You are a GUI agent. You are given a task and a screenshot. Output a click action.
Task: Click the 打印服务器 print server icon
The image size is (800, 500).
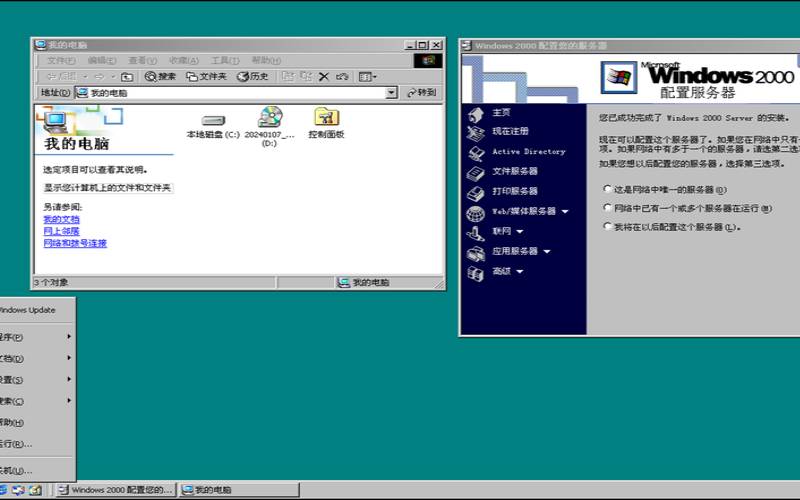[x=476, y=193]
